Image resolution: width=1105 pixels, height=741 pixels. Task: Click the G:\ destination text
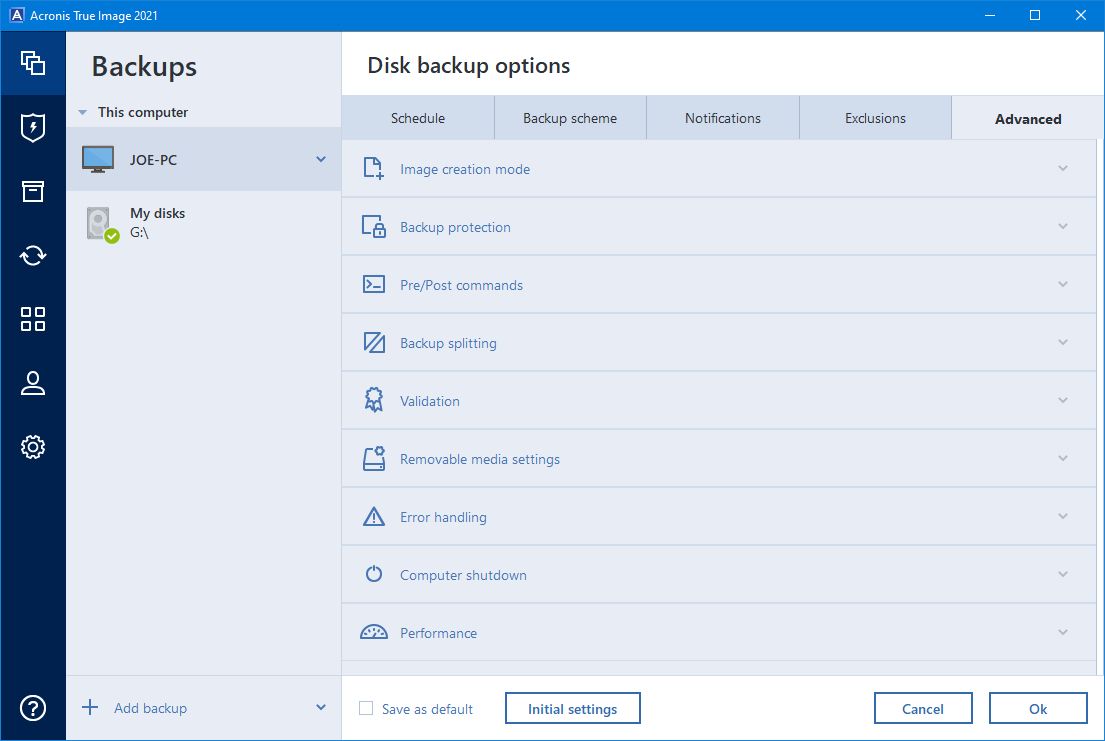(139, 232)
